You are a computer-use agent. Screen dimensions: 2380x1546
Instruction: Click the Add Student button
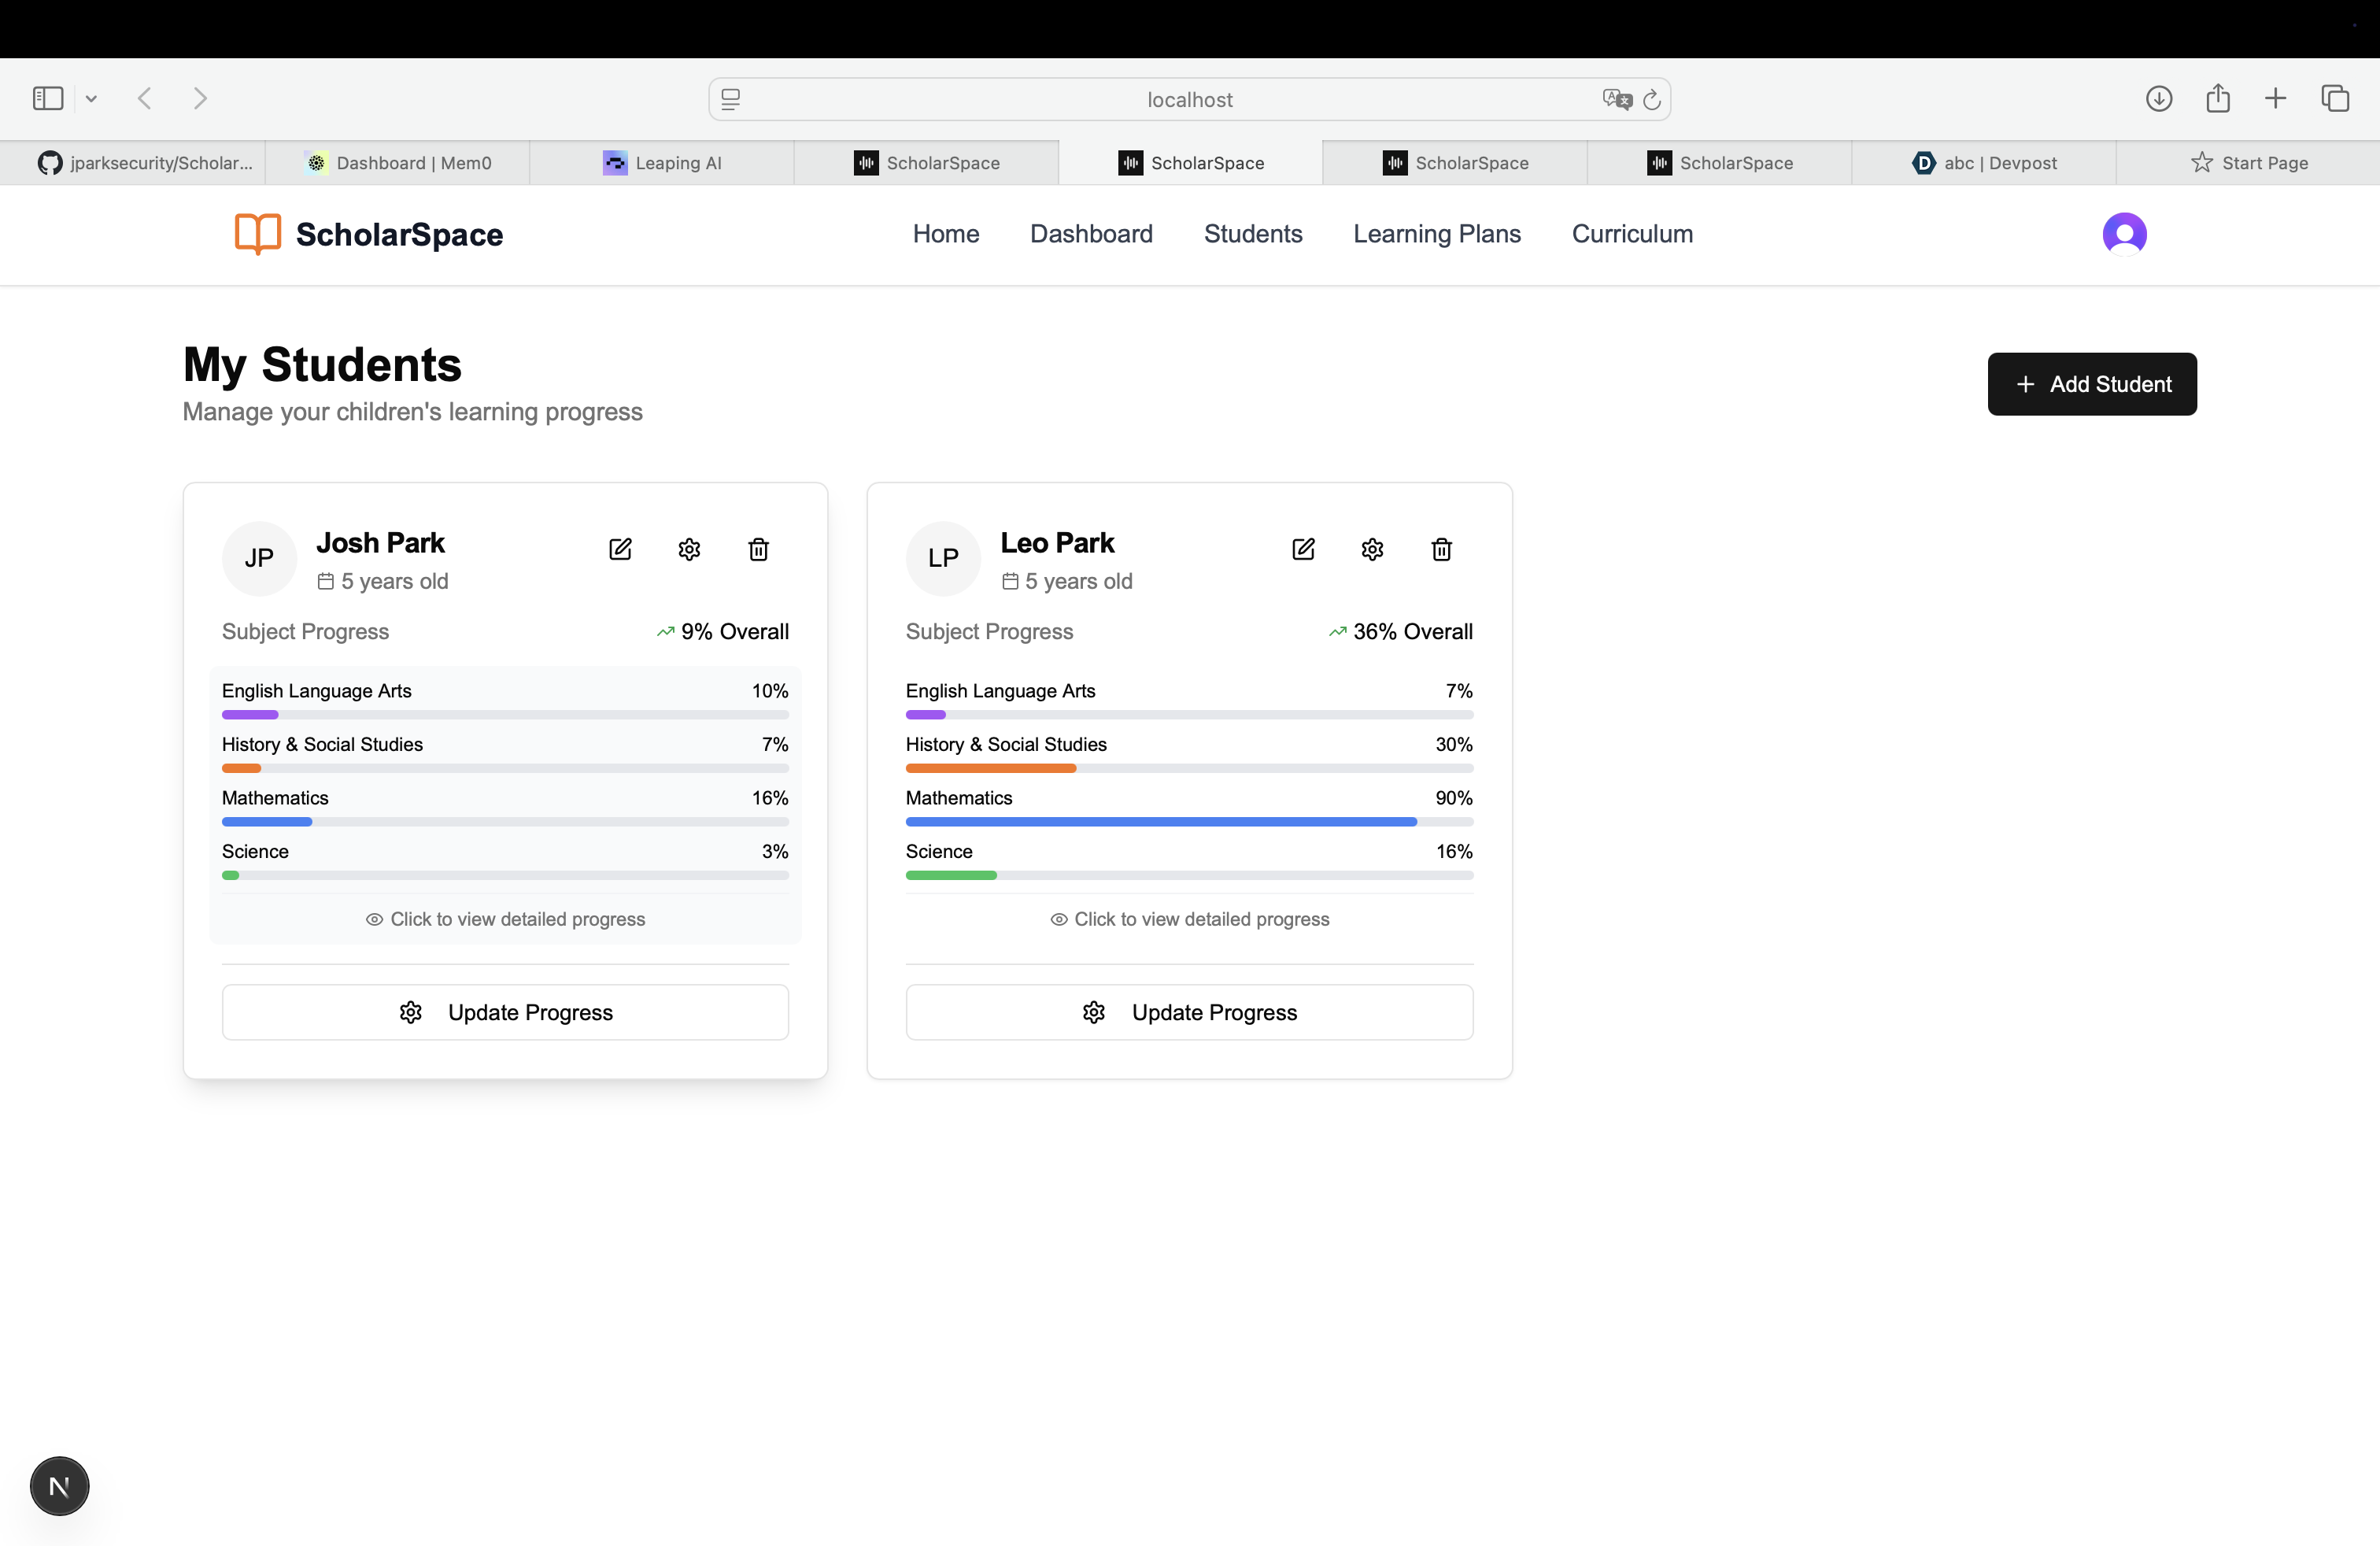click(x=2092, y=384)
